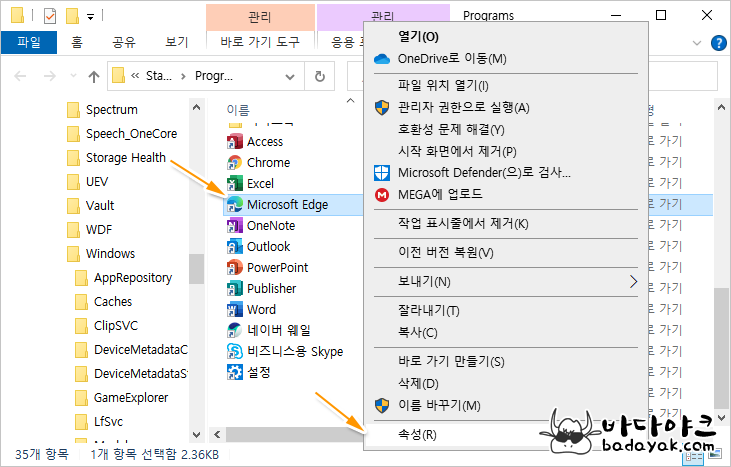Choose 이전 버전 복원(V)

pos(506,253)
